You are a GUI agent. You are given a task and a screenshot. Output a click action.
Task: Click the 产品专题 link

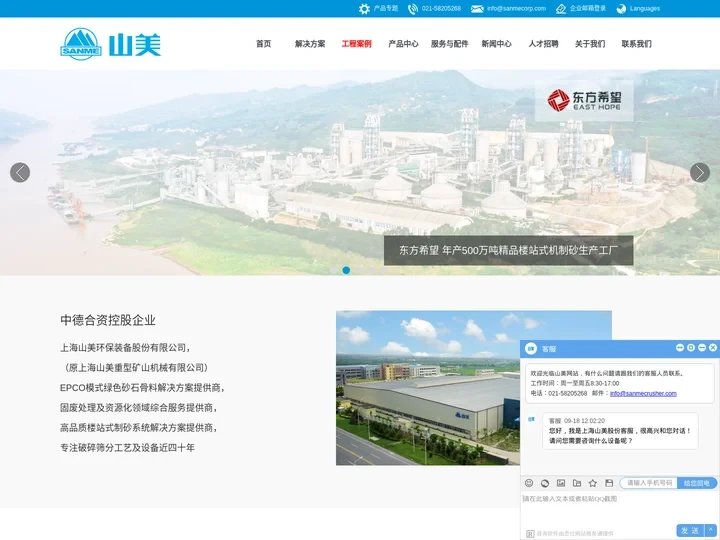coord(386,8)
